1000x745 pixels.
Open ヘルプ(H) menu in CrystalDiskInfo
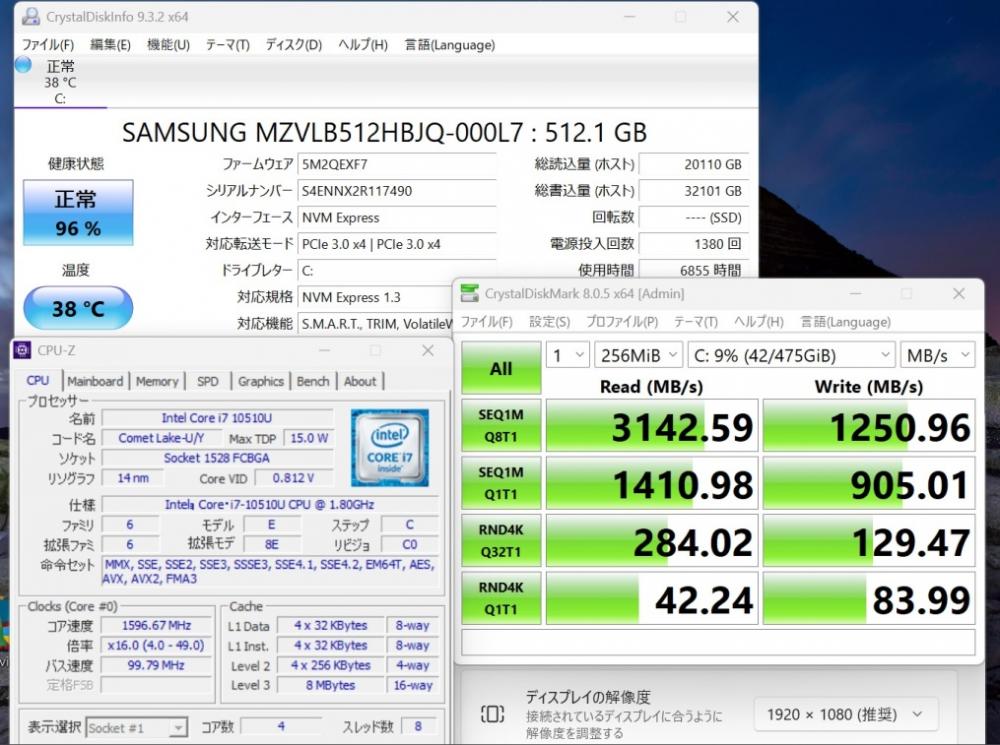363,45
